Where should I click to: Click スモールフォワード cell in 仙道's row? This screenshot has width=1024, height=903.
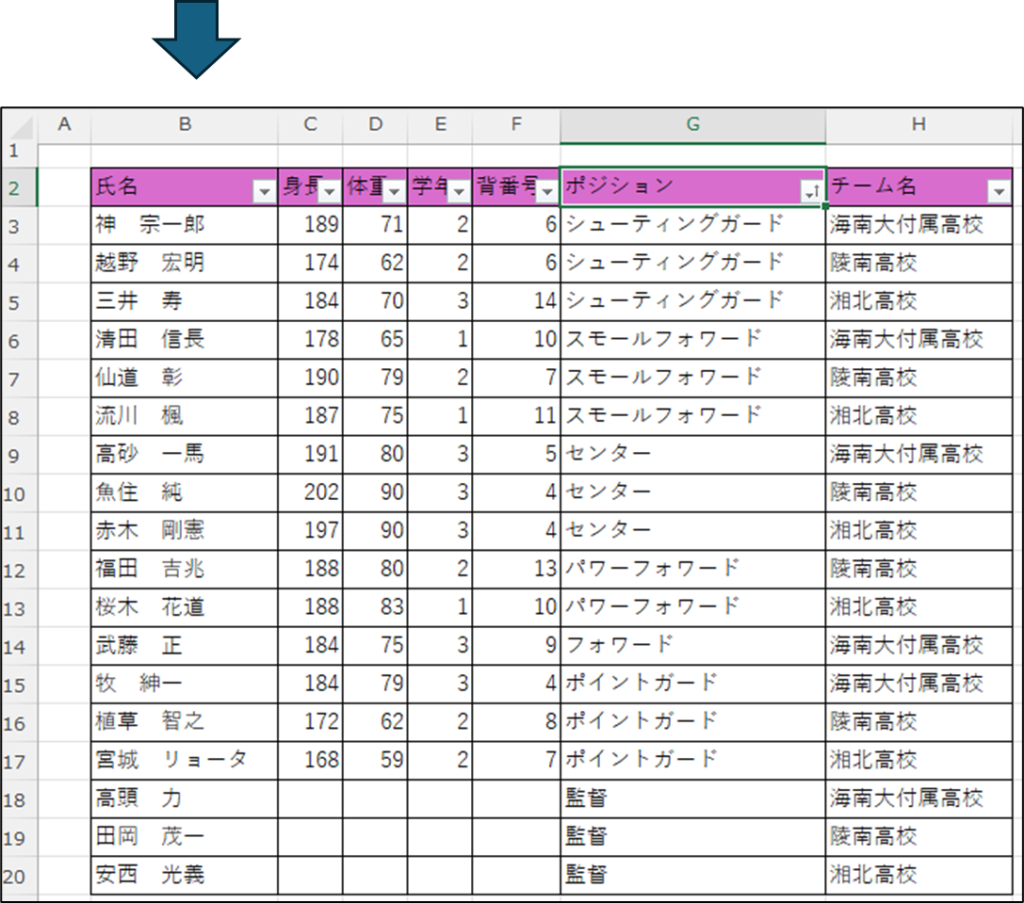(x=693, y=378)
